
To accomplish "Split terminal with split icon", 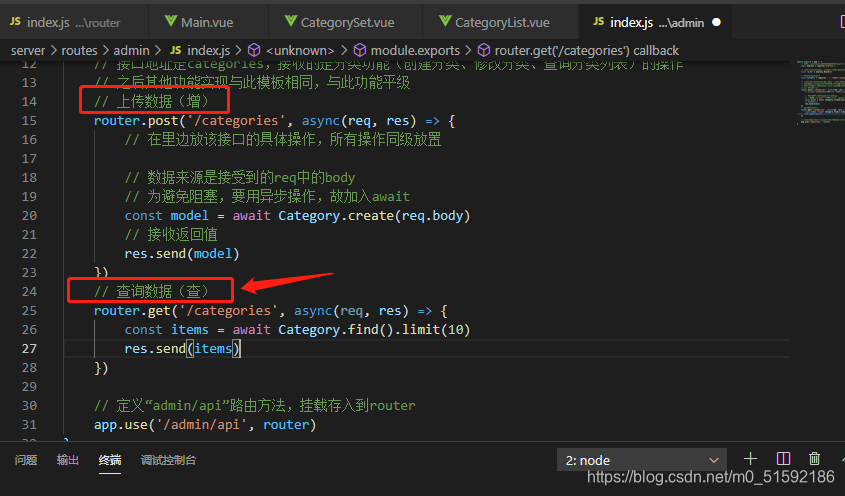I will pyautogui.click(x=783, y=459).
